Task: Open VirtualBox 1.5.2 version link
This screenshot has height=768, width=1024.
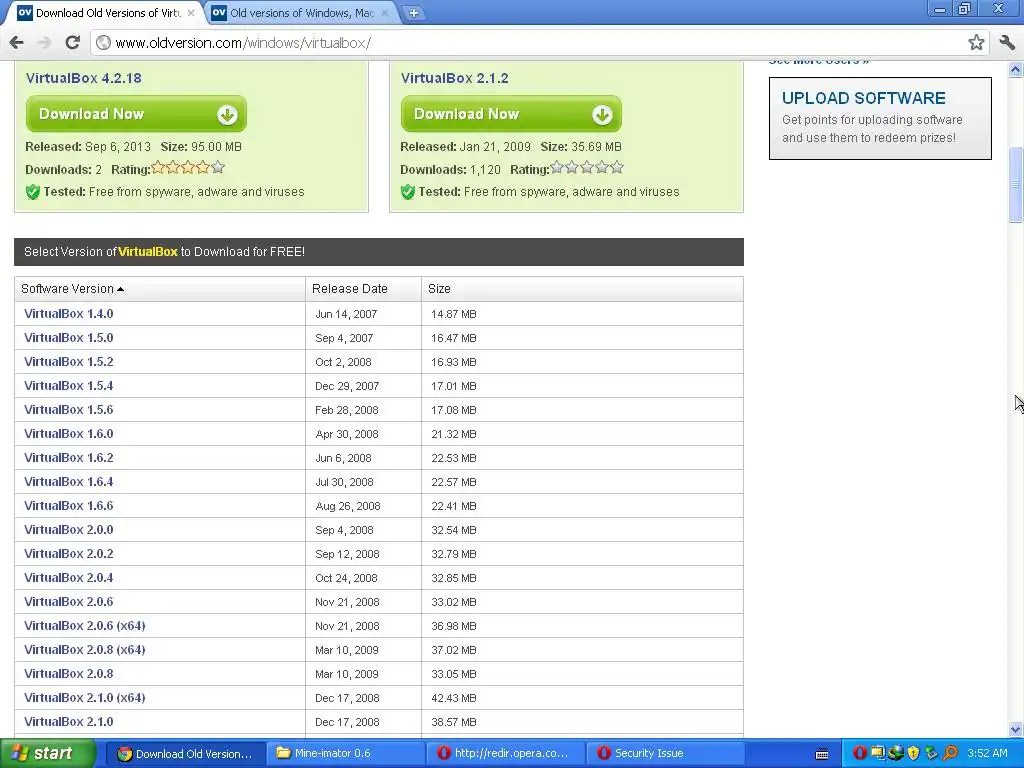Action: coord(69,362)
